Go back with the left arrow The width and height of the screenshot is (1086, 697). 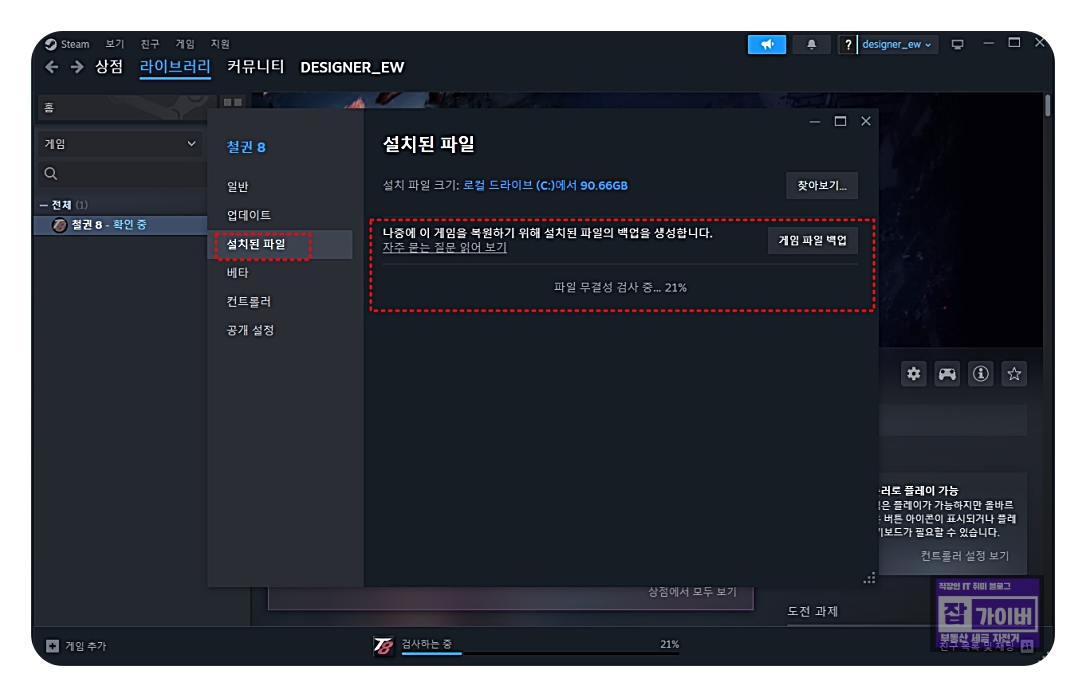click(x=51, y=67)
